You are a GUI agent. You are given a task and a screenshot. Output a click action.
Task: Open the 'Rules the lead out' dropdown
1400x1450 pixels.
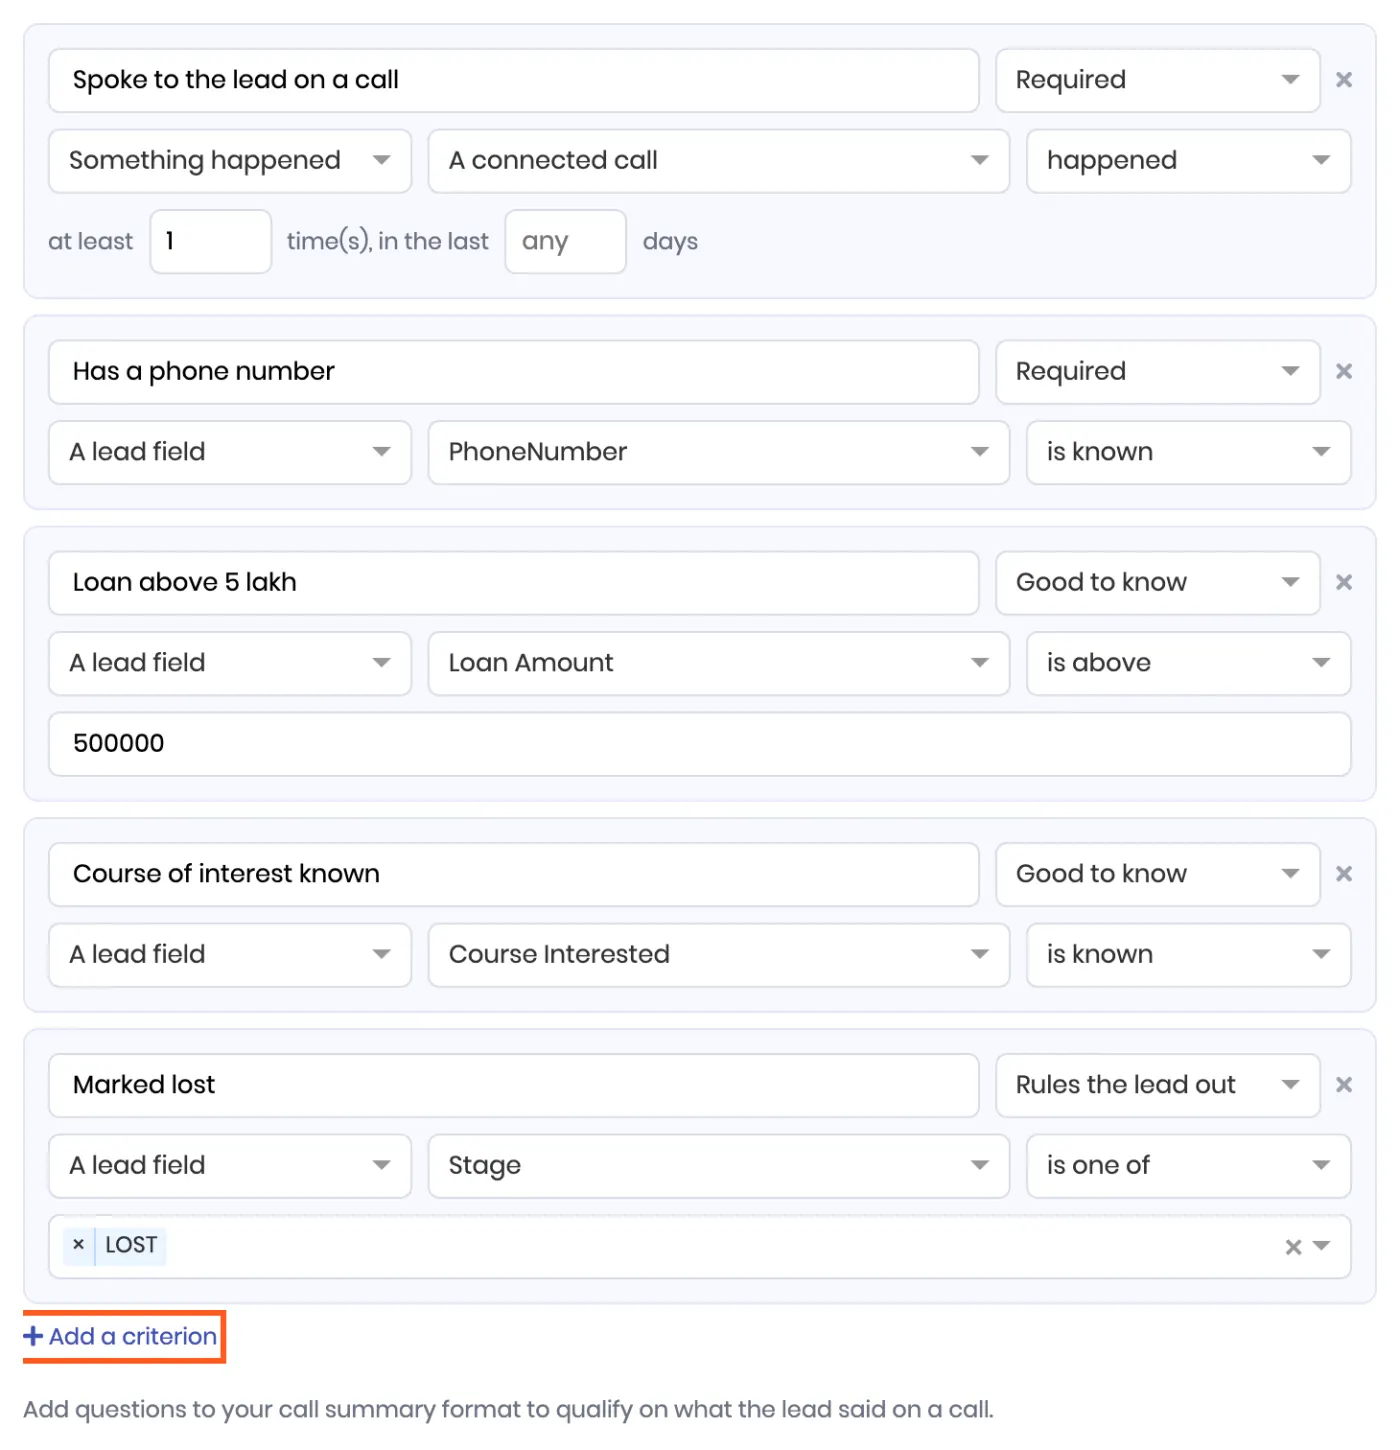[1158, 1085]
